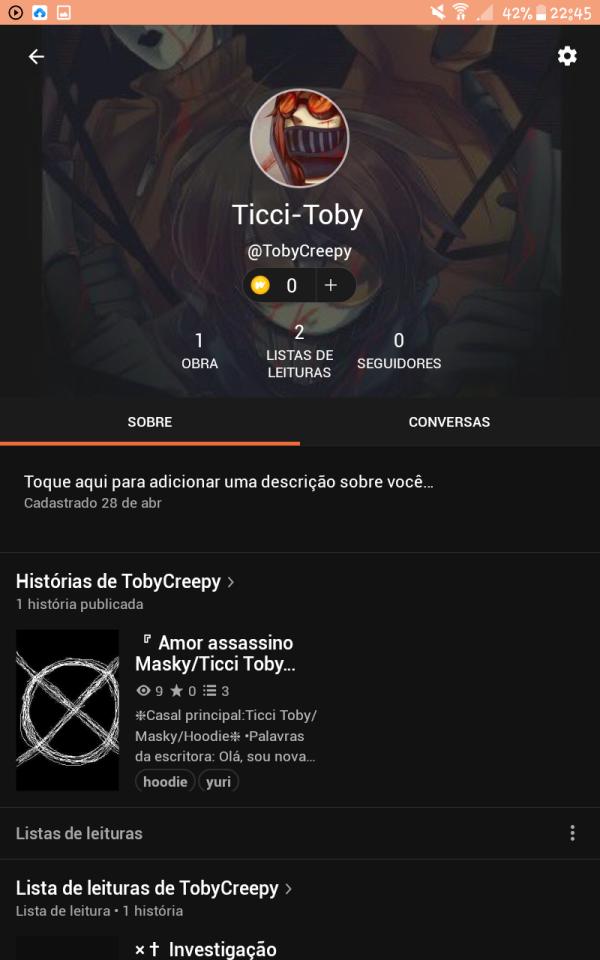
Task: Open the Amor assassino story cover
Action: 67,710
